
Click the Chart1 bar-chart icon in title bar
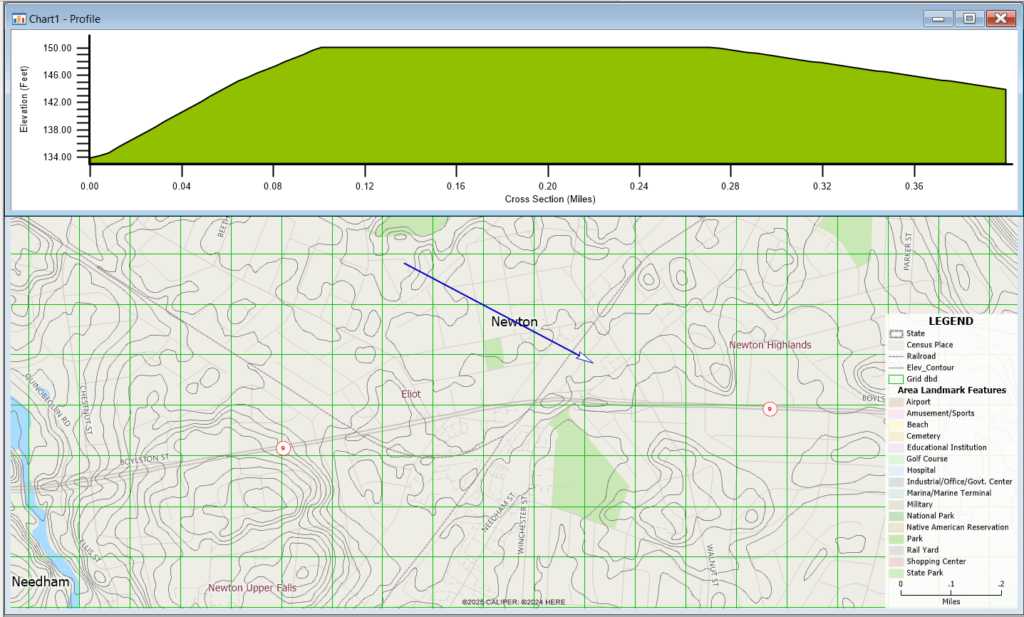17,18
